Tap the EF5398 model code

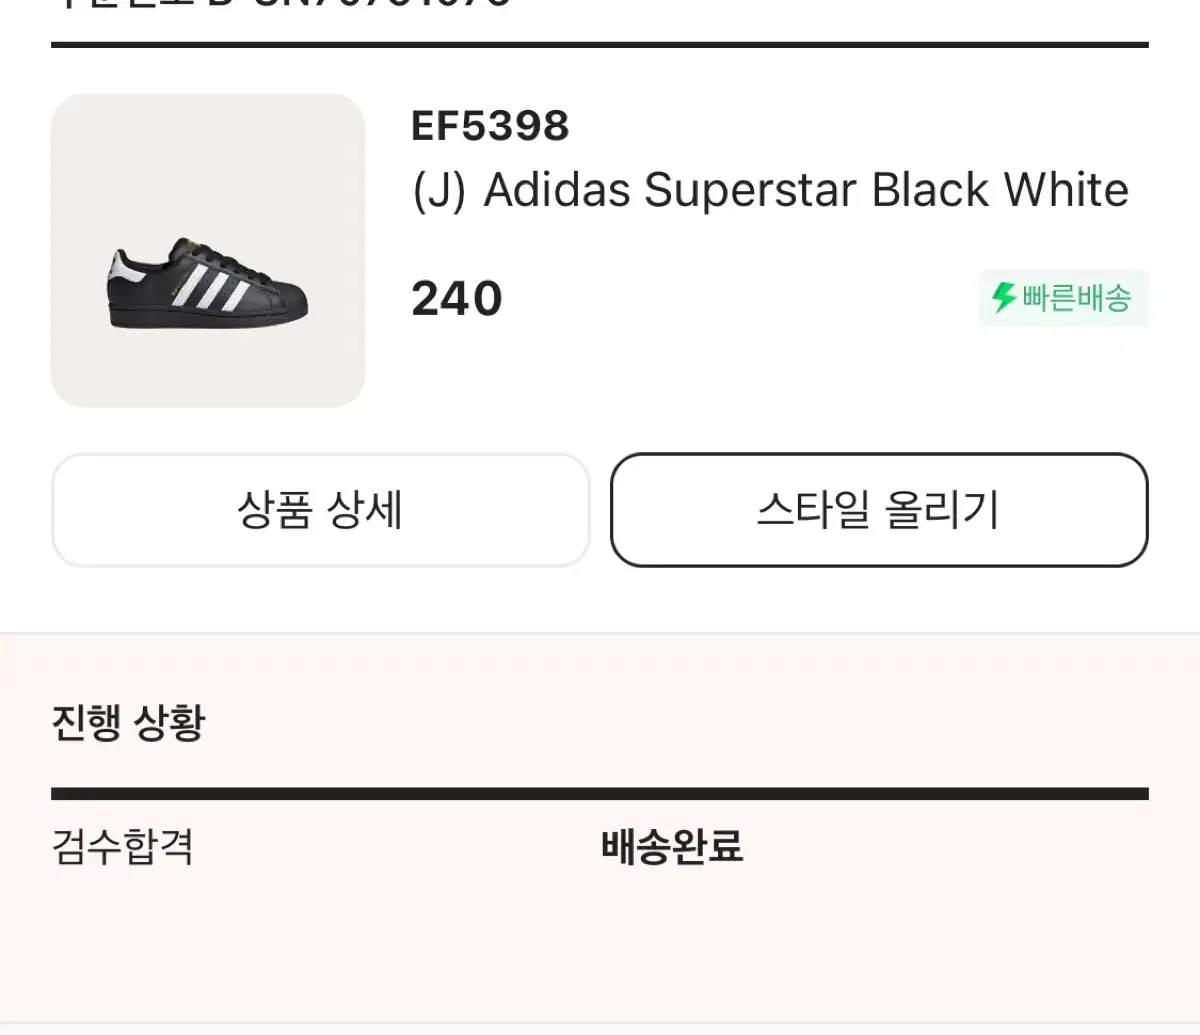coord(490,126)
